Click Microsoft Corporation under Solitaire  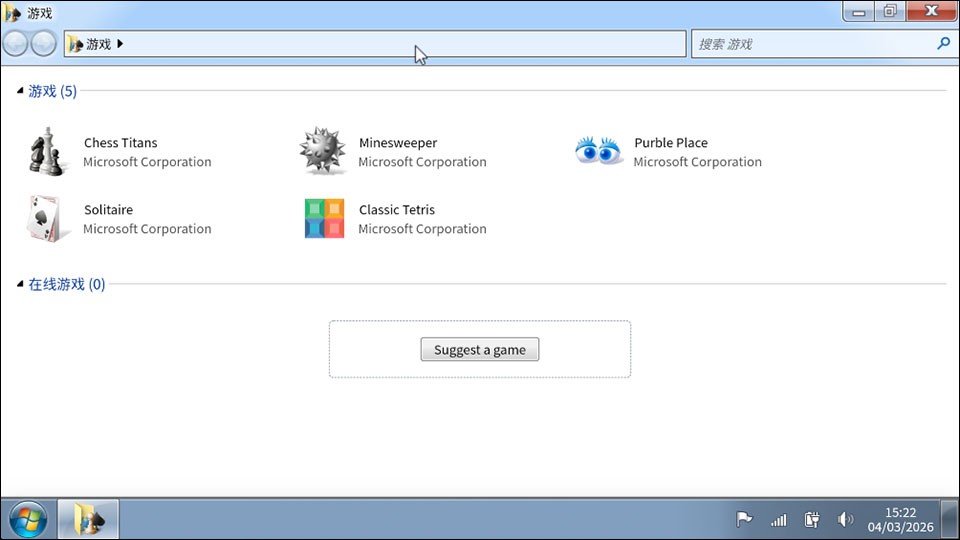[148, 228]
